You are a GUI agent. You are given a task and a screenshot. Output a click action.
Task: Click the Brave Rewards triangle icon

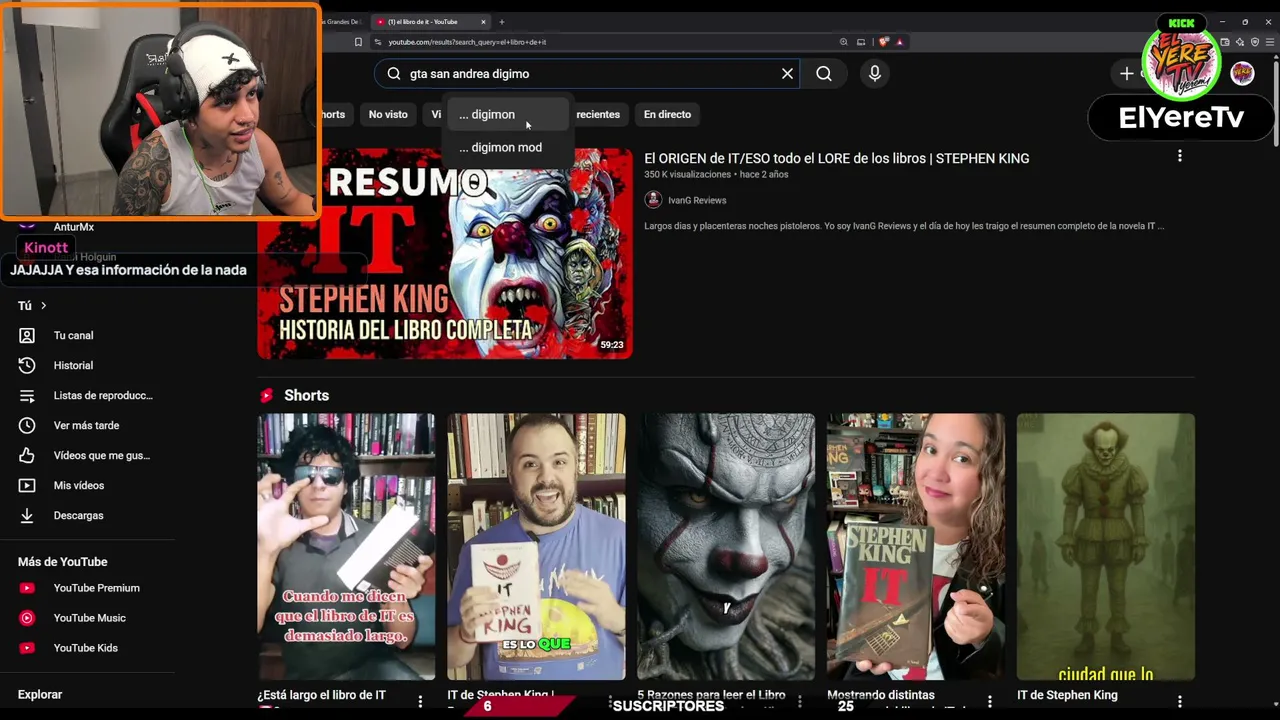click(x=899, y=42)
